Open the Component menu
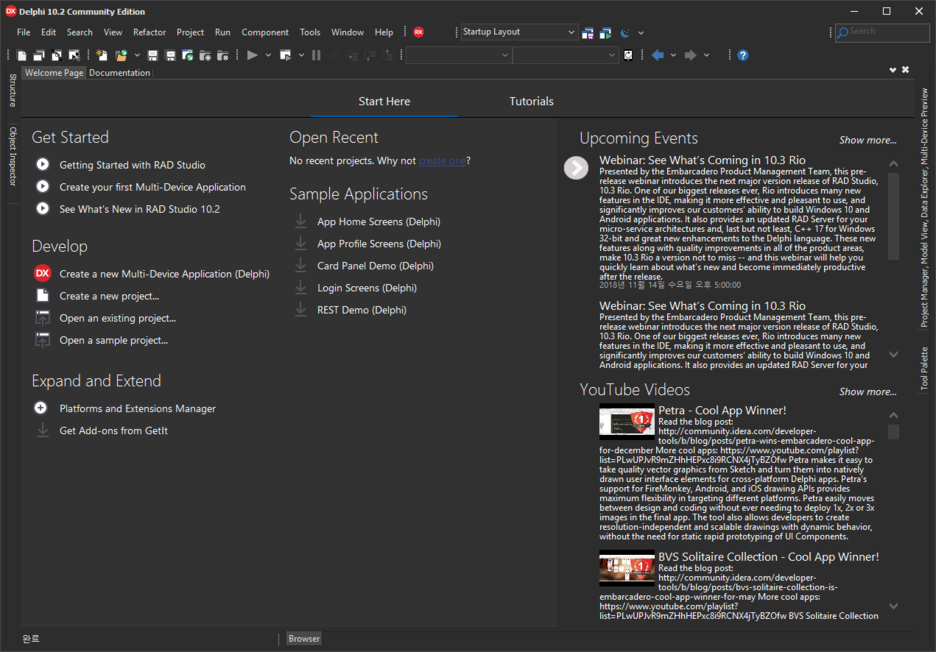 tap(264, 32)
